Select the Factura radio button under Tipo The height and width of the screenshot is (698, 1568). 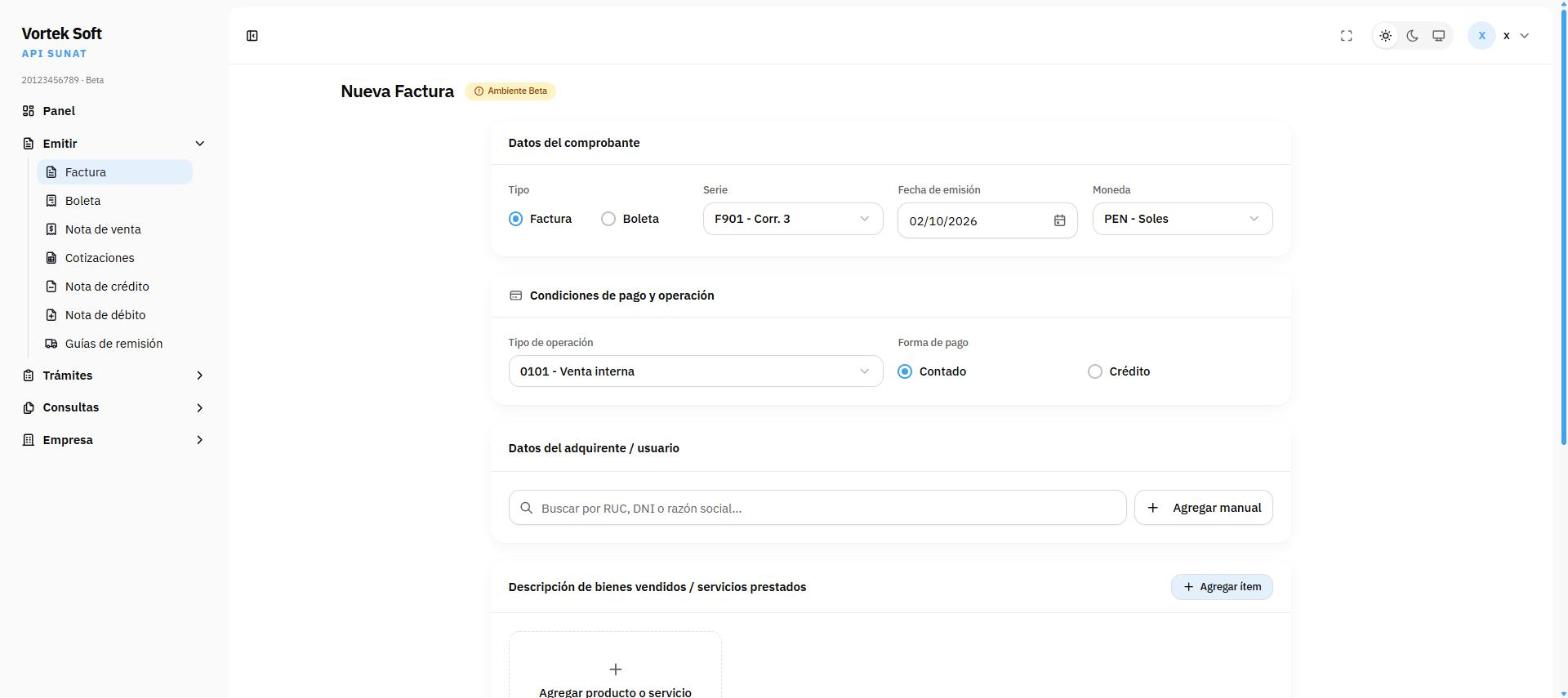pos(515,219)
